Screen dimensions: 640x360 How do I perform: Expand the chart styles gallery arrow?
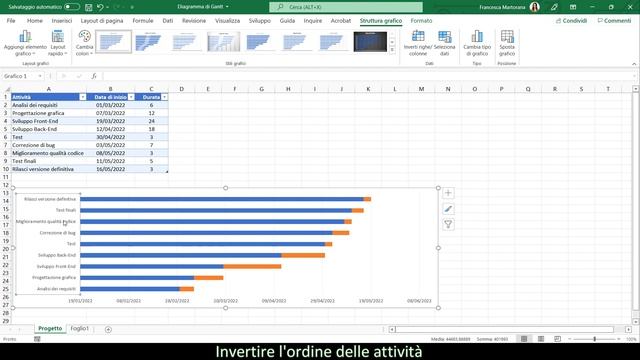392,50
